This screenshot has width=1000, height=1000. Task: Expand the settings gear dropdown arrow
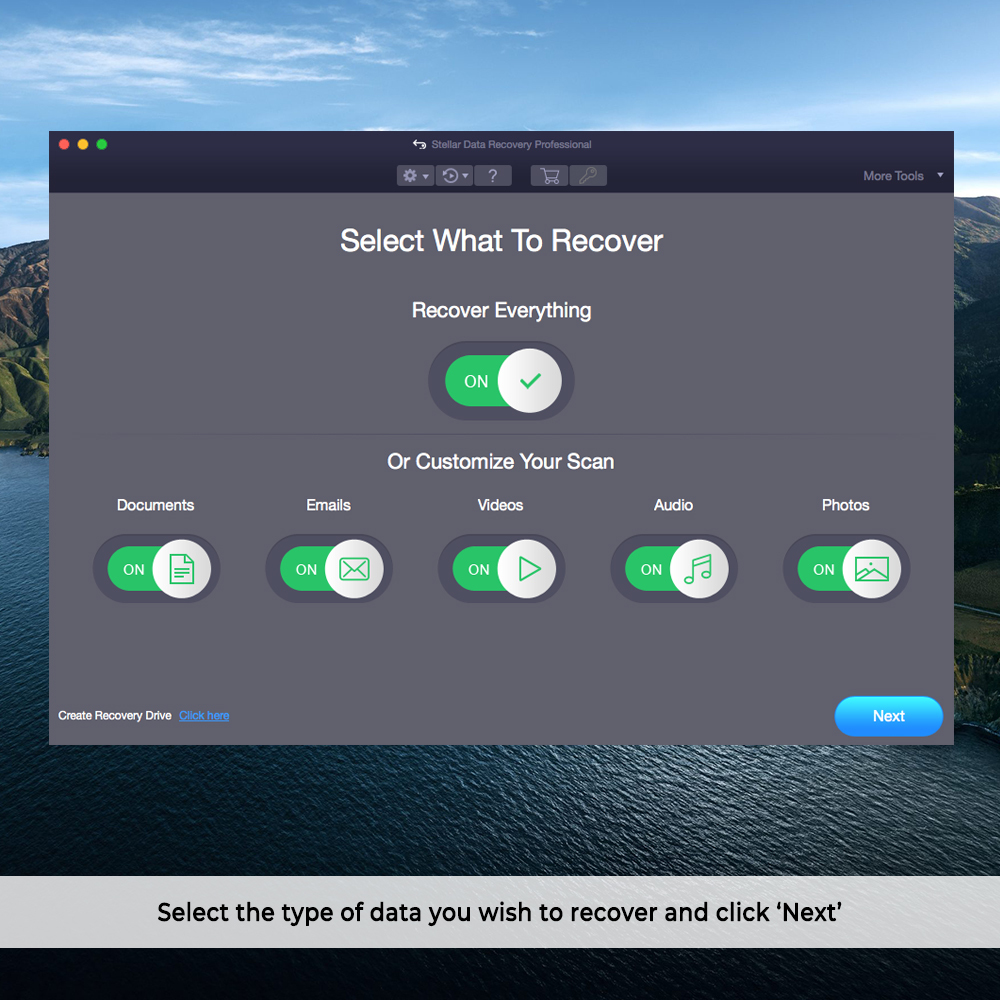(425, 176)
